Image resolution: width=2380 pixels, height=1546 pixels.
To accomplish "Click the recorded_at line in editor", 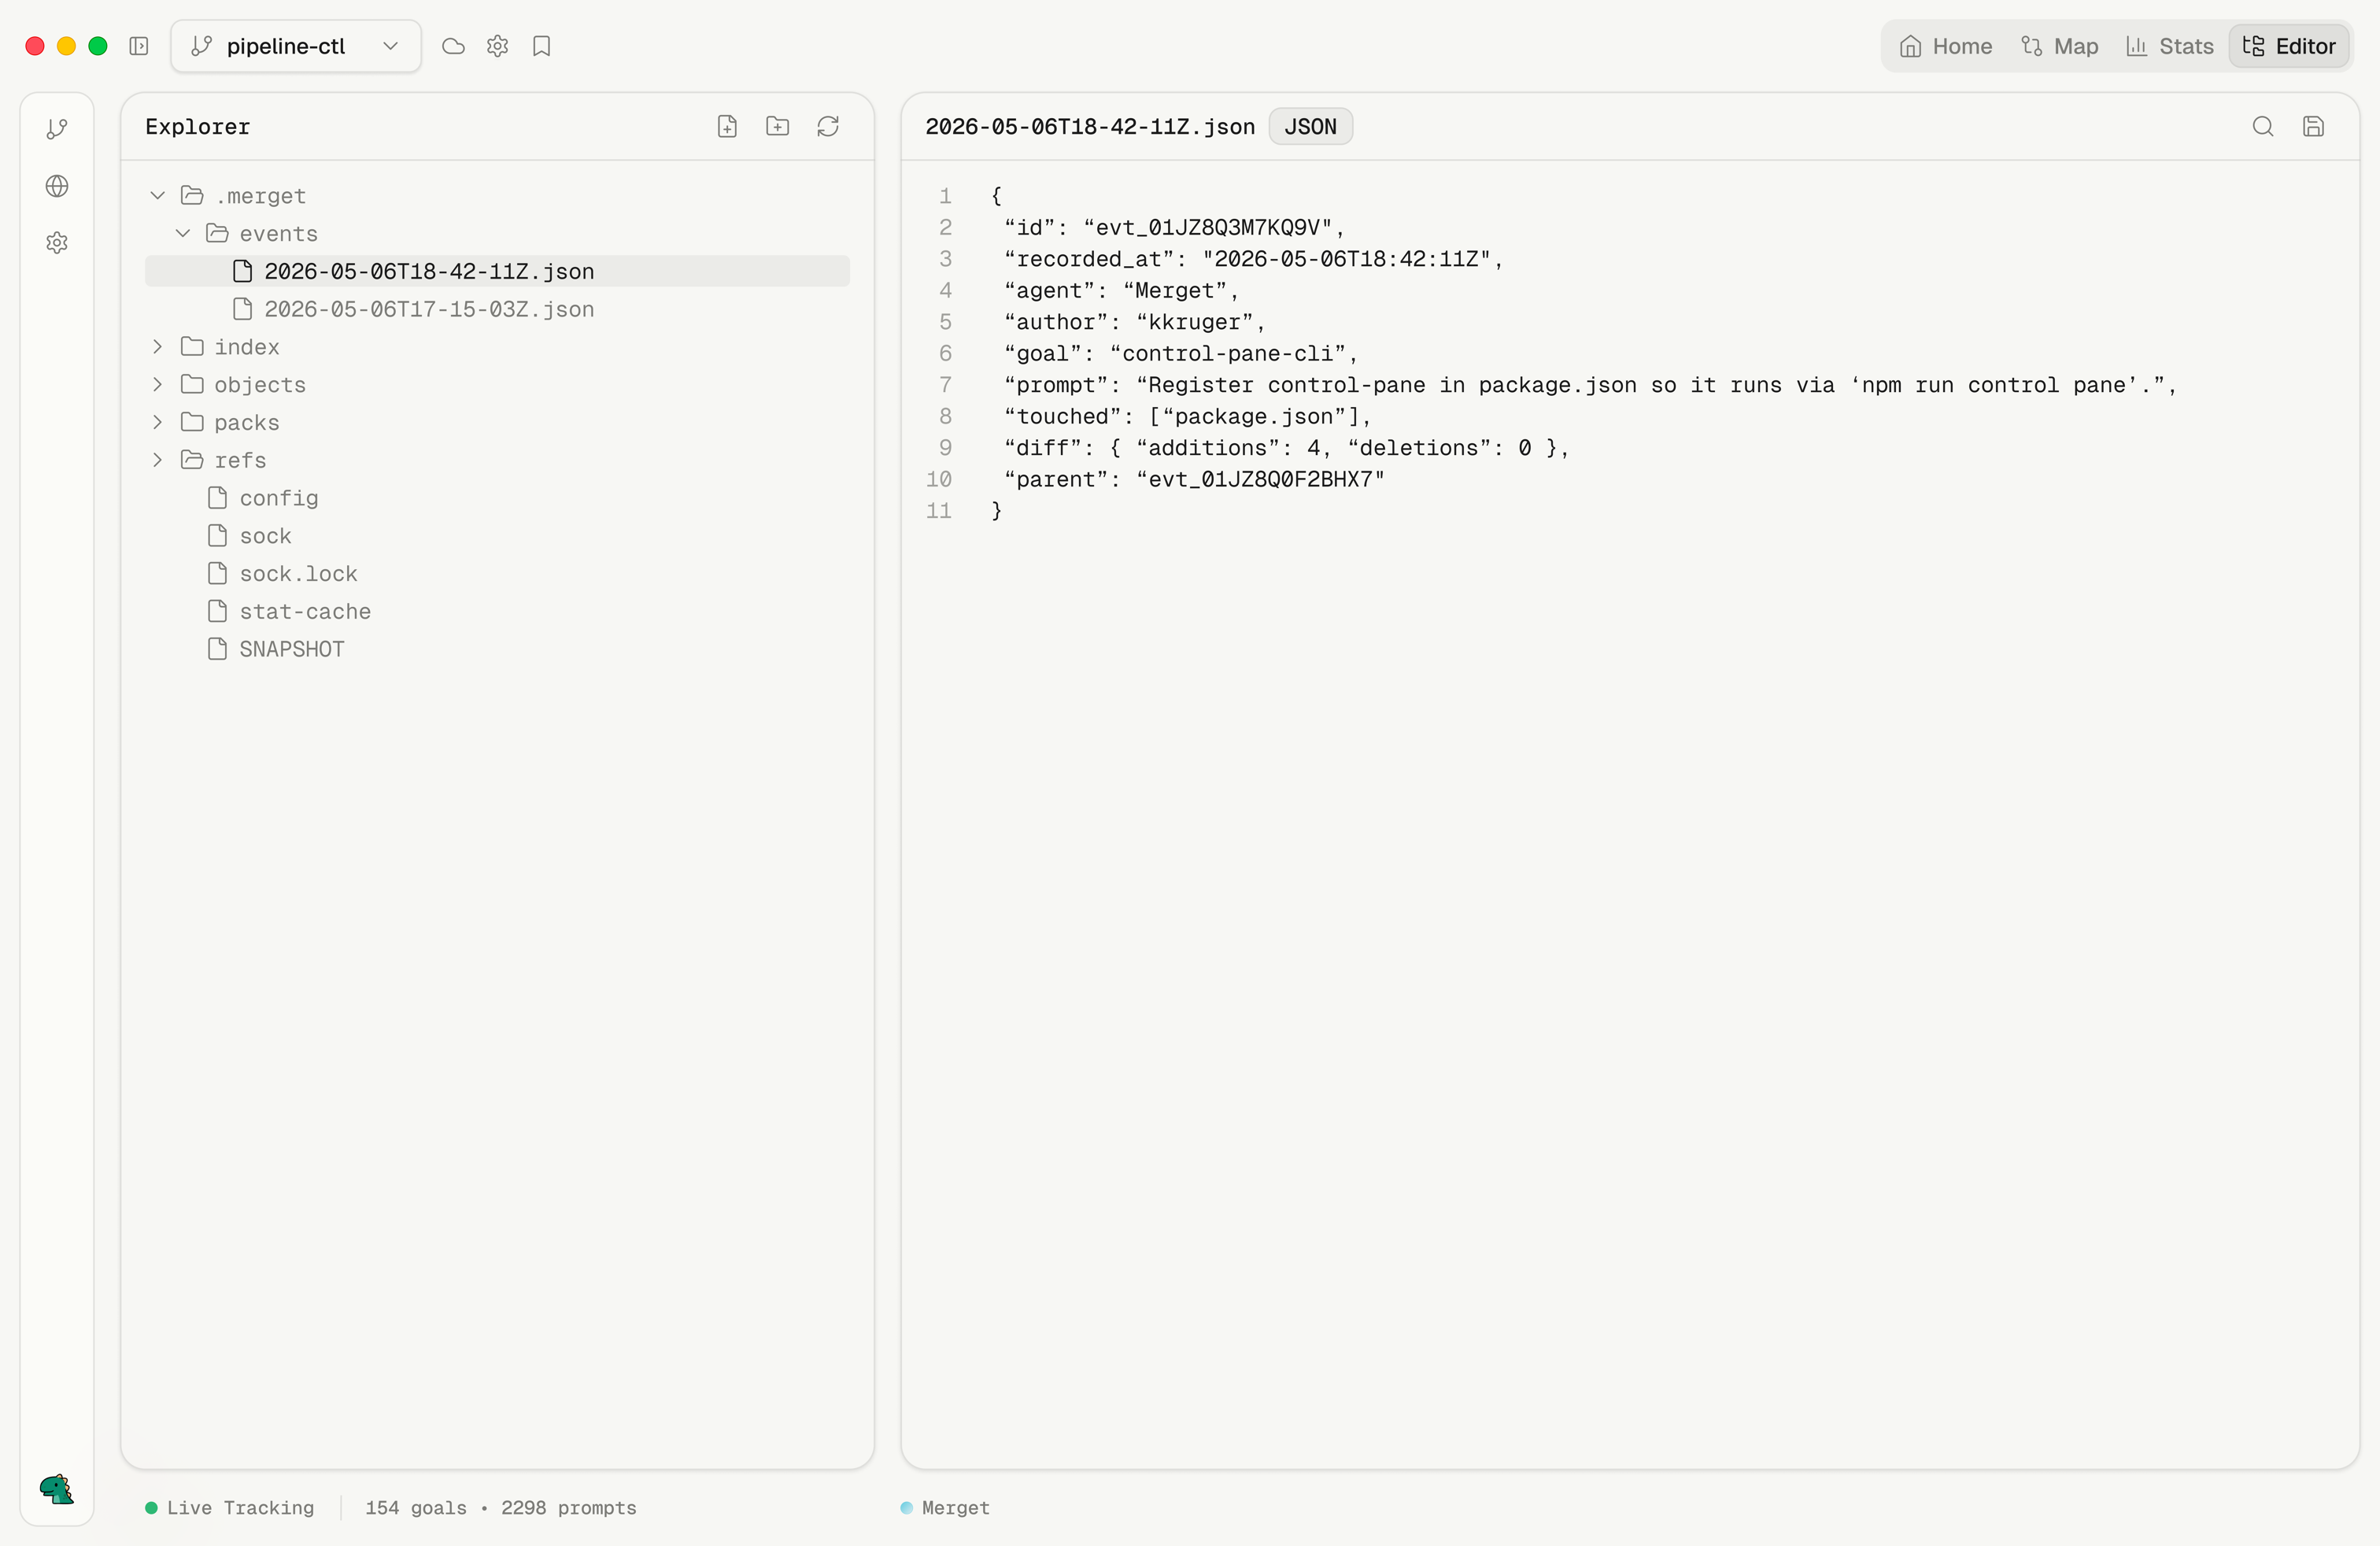I will 1253,259.
